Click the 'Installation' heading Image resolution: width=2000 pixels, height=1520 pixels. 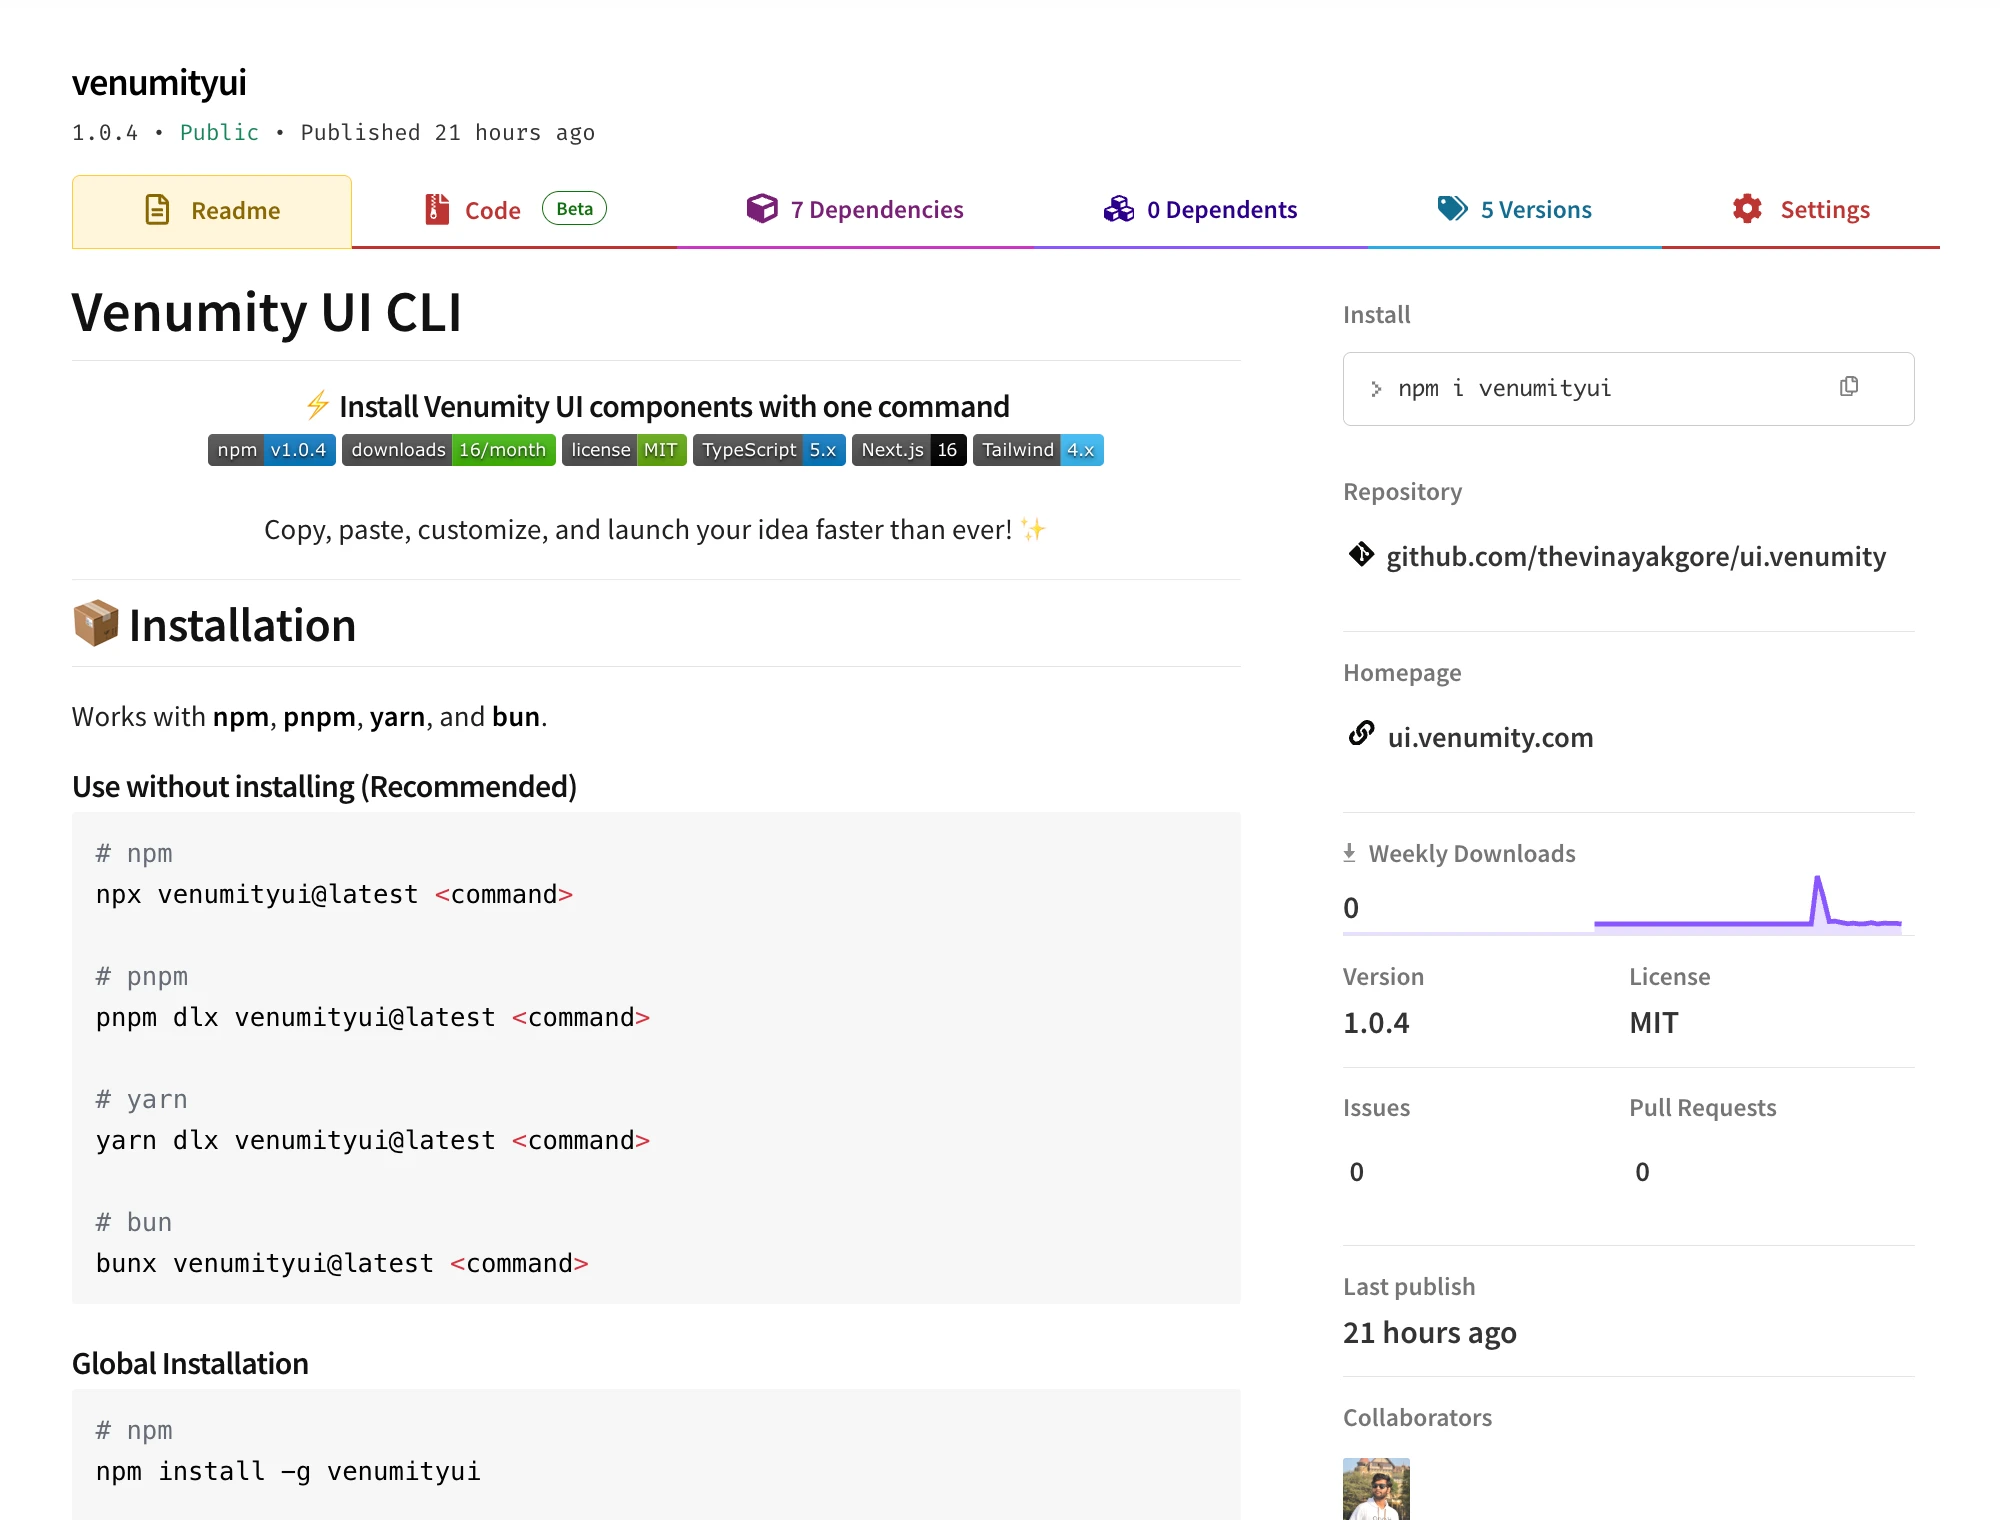[242, 626]
